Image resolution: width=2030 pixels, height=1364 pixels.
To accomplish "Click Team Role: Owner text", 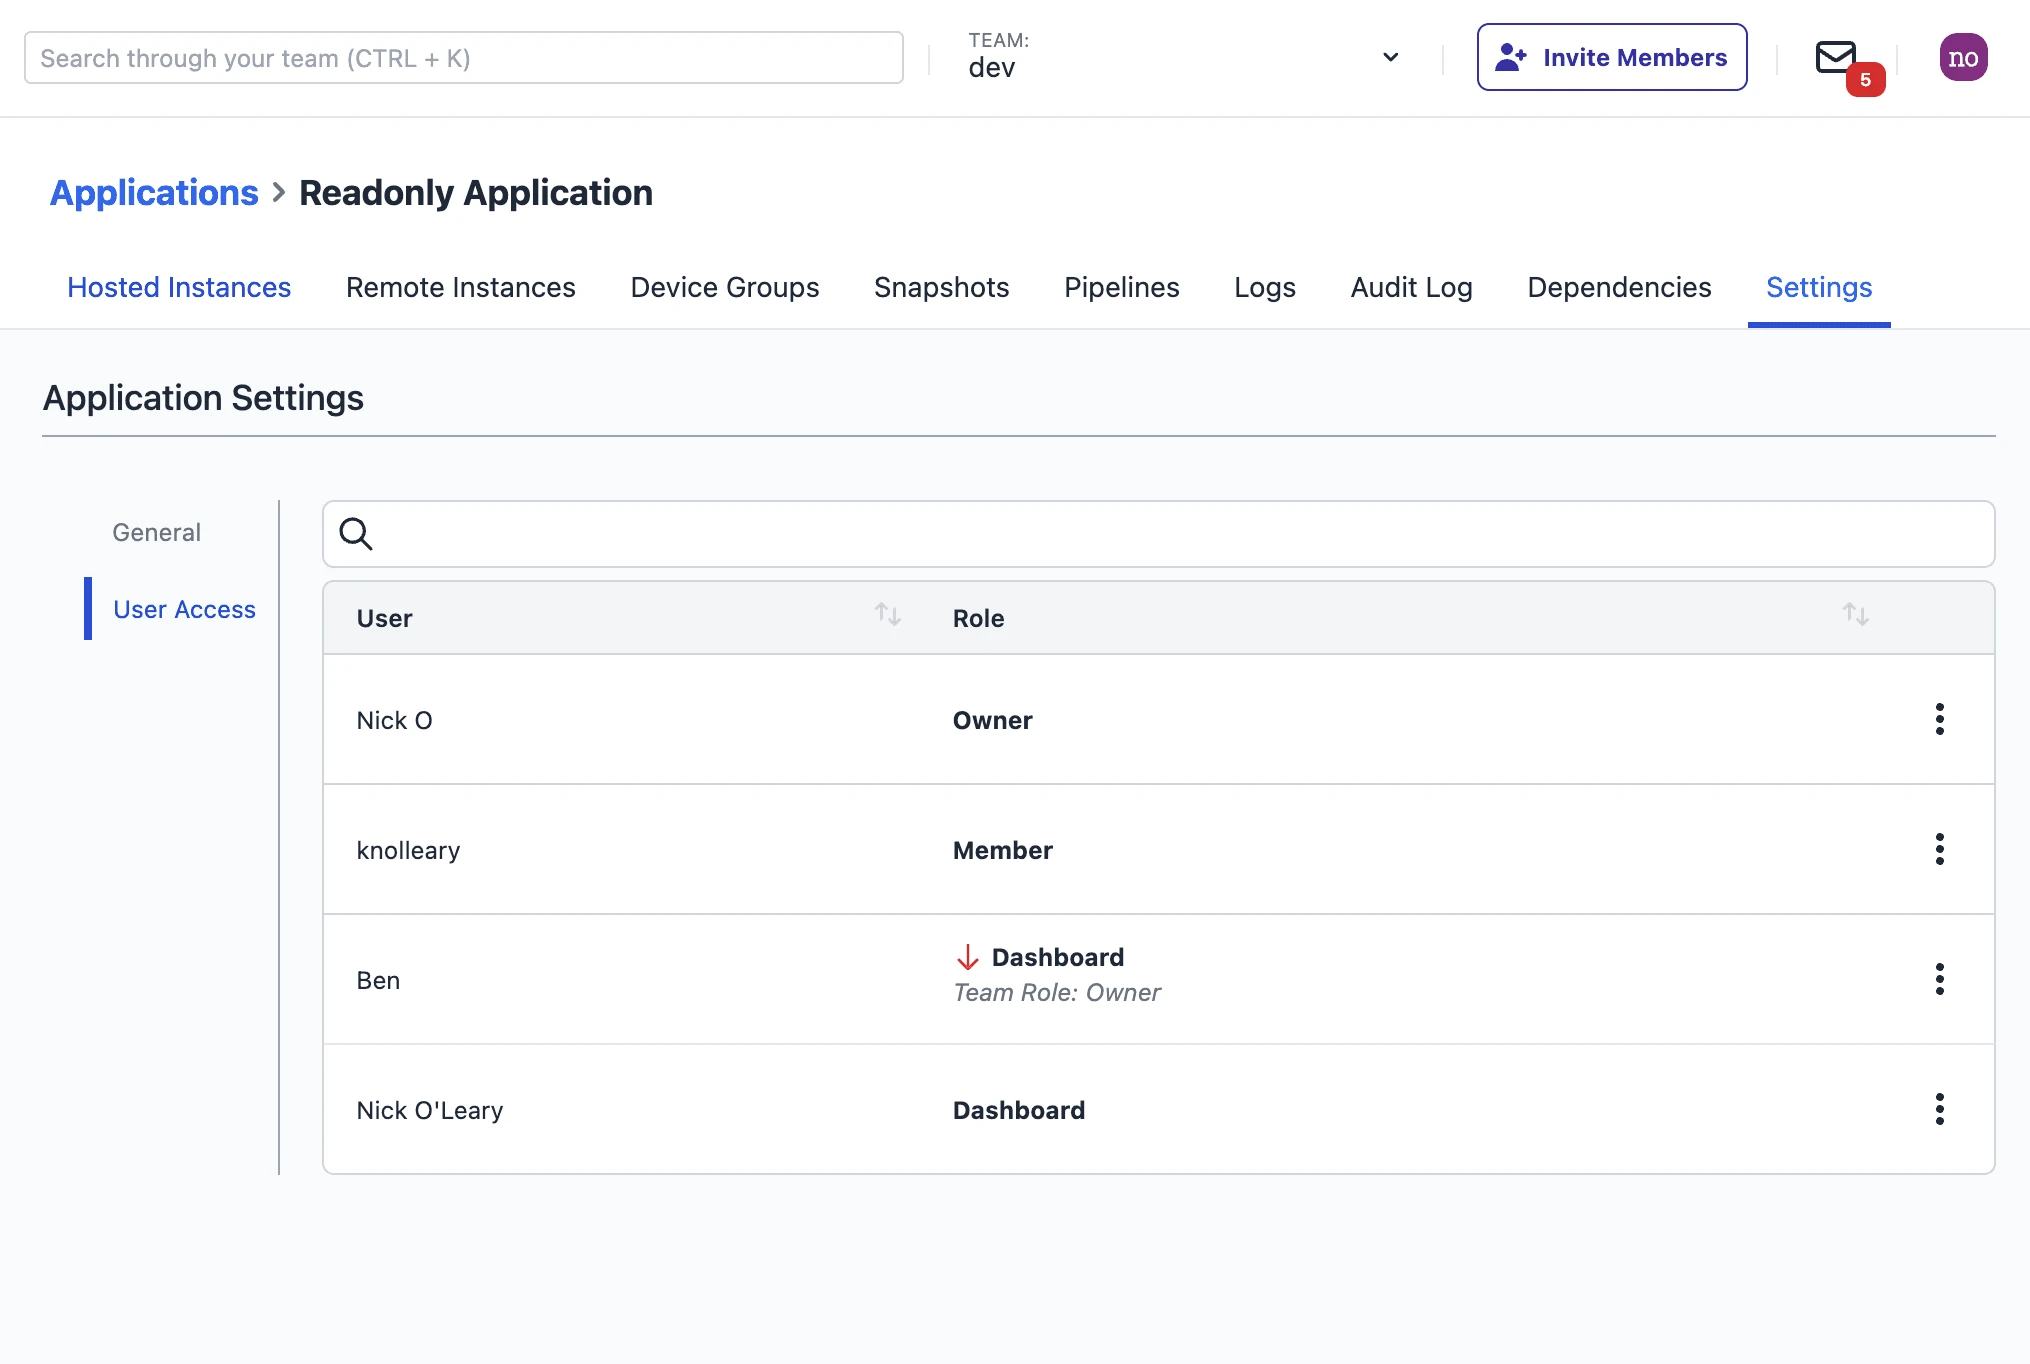I will 1057,992.
